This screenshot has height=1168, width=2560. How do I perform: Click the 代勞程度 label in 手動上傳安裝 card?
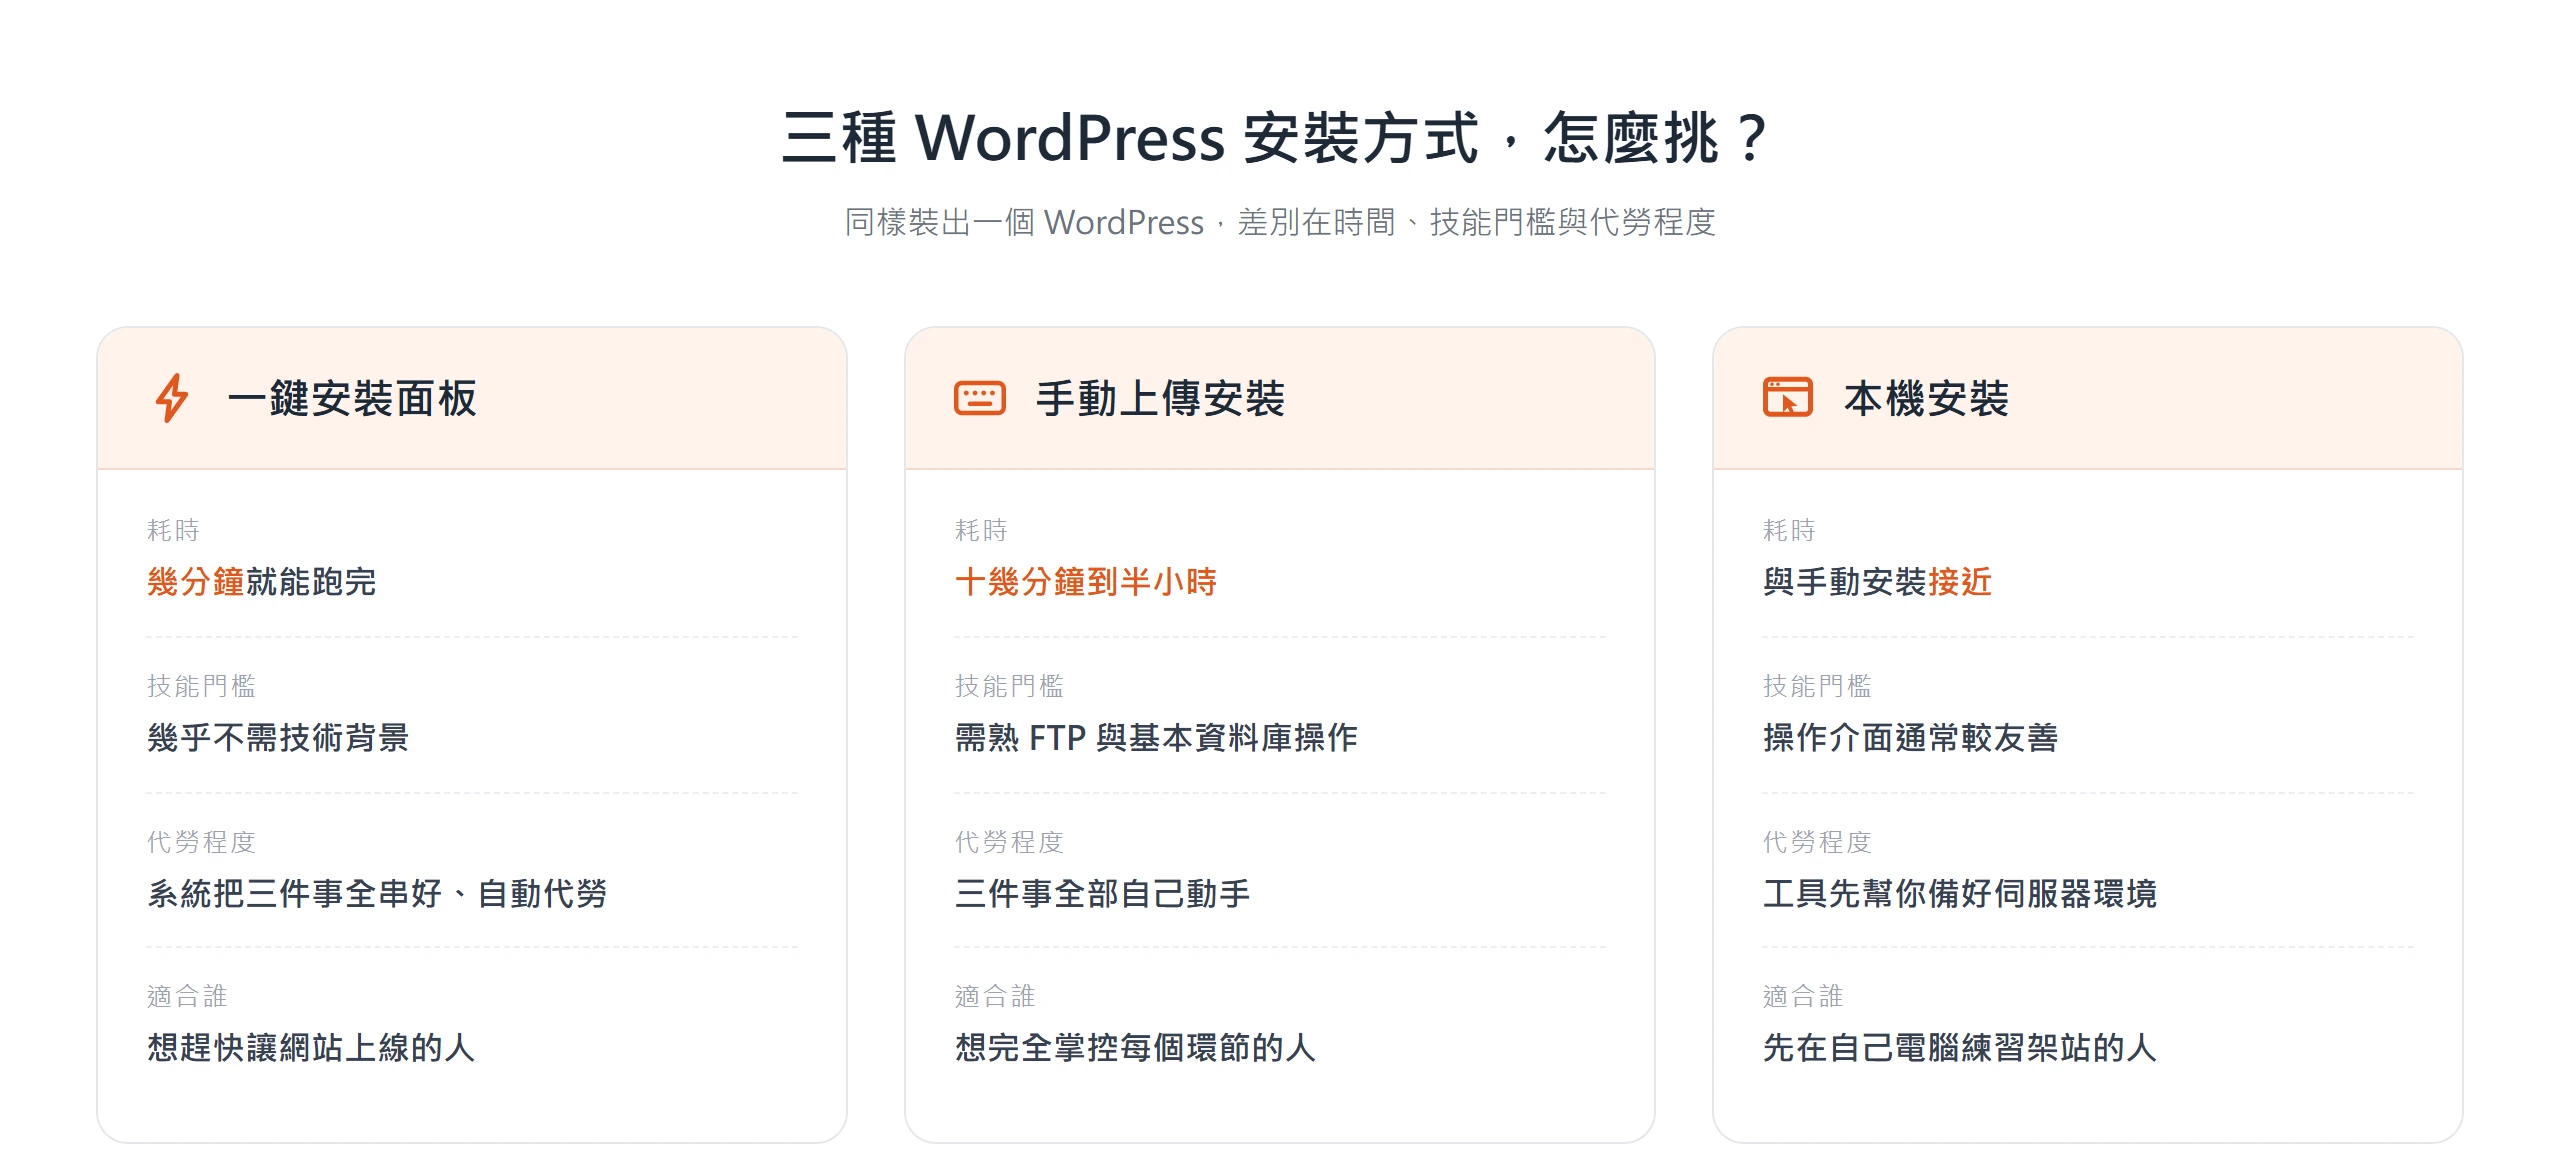pos(1009,842)
